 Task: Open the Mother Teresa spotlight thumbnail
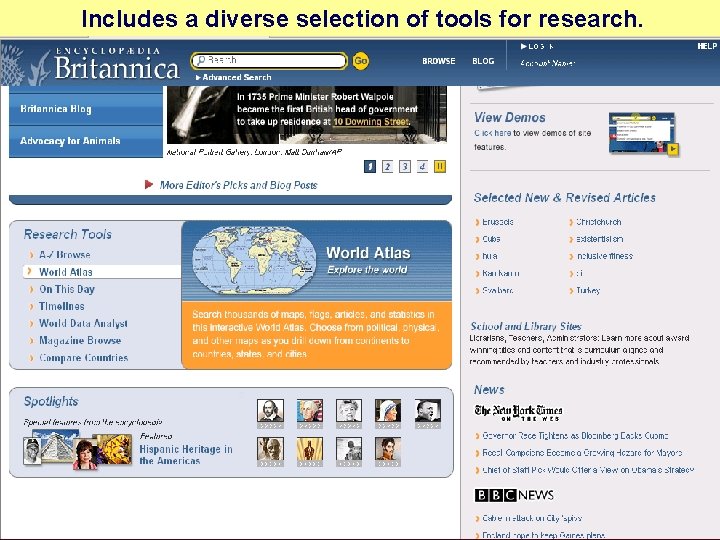(x=388, y=413)
